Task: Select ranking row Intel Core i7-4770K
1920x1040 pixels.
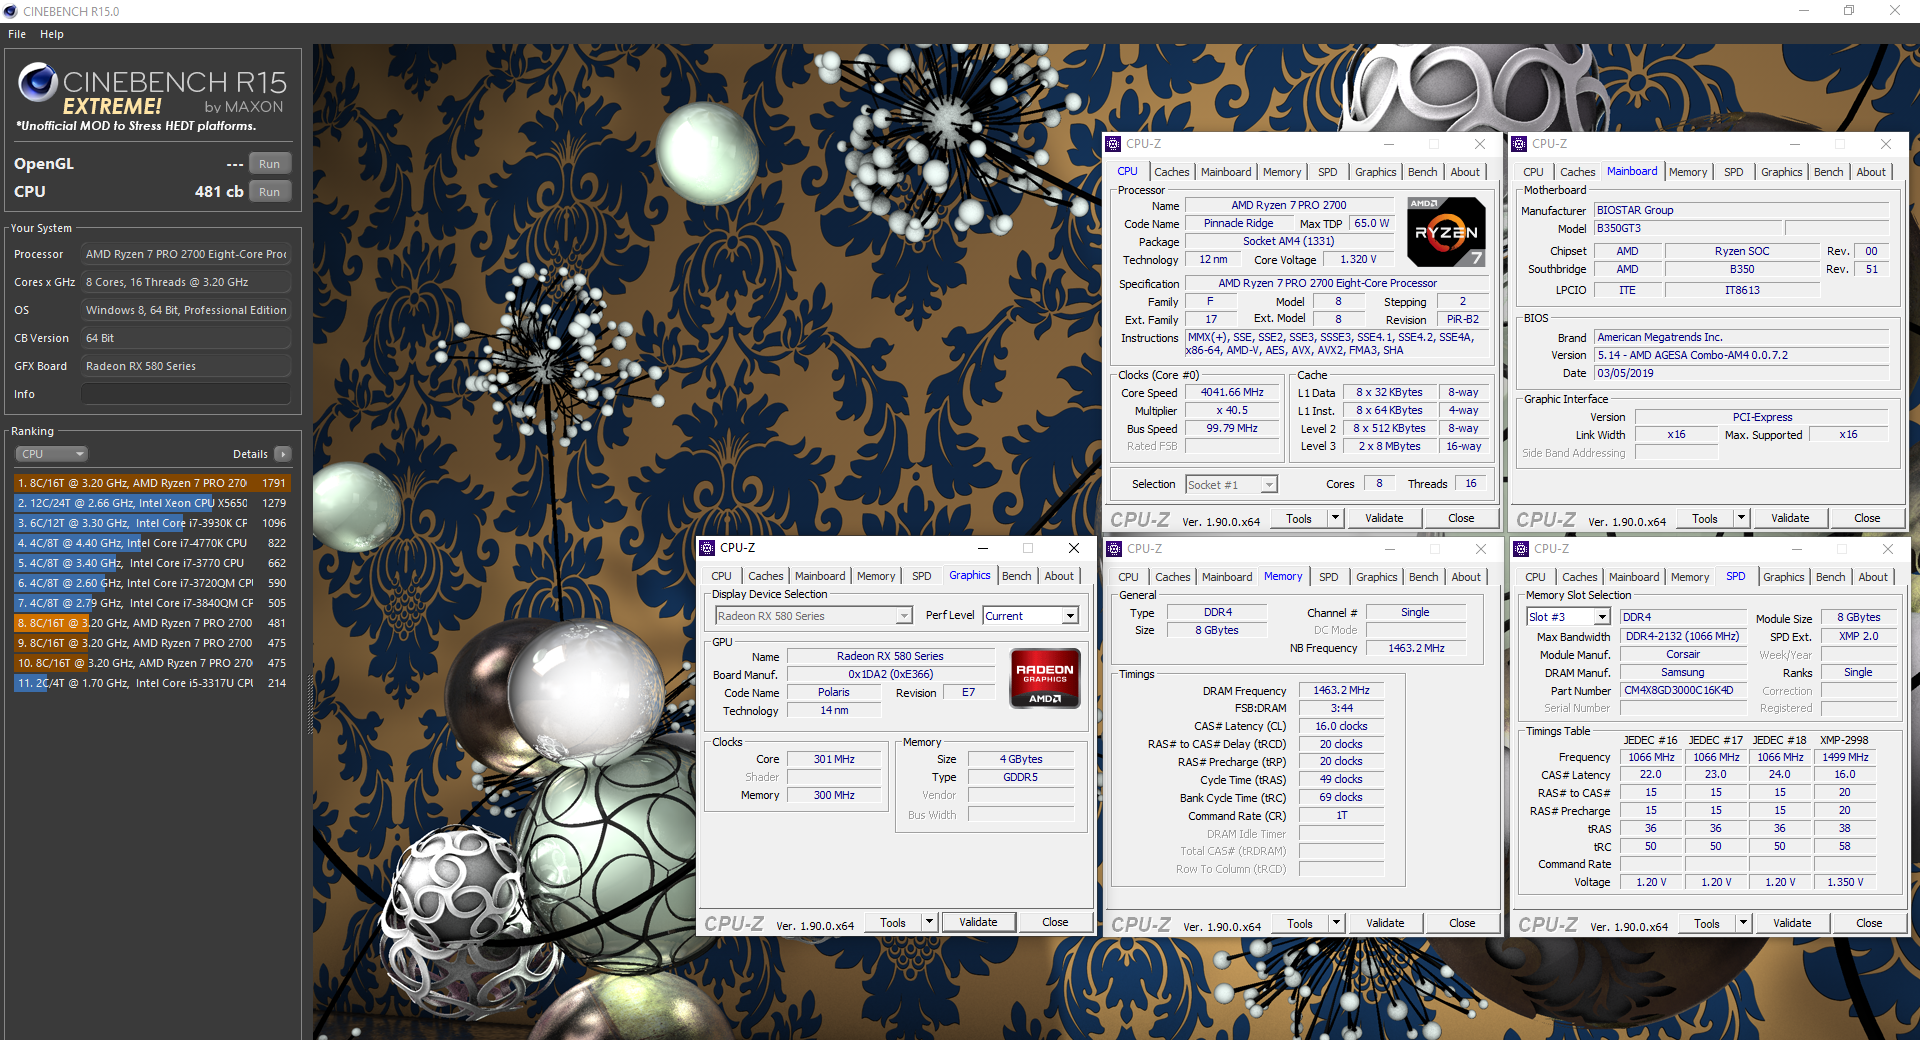Action: click(x=152, y=543)
